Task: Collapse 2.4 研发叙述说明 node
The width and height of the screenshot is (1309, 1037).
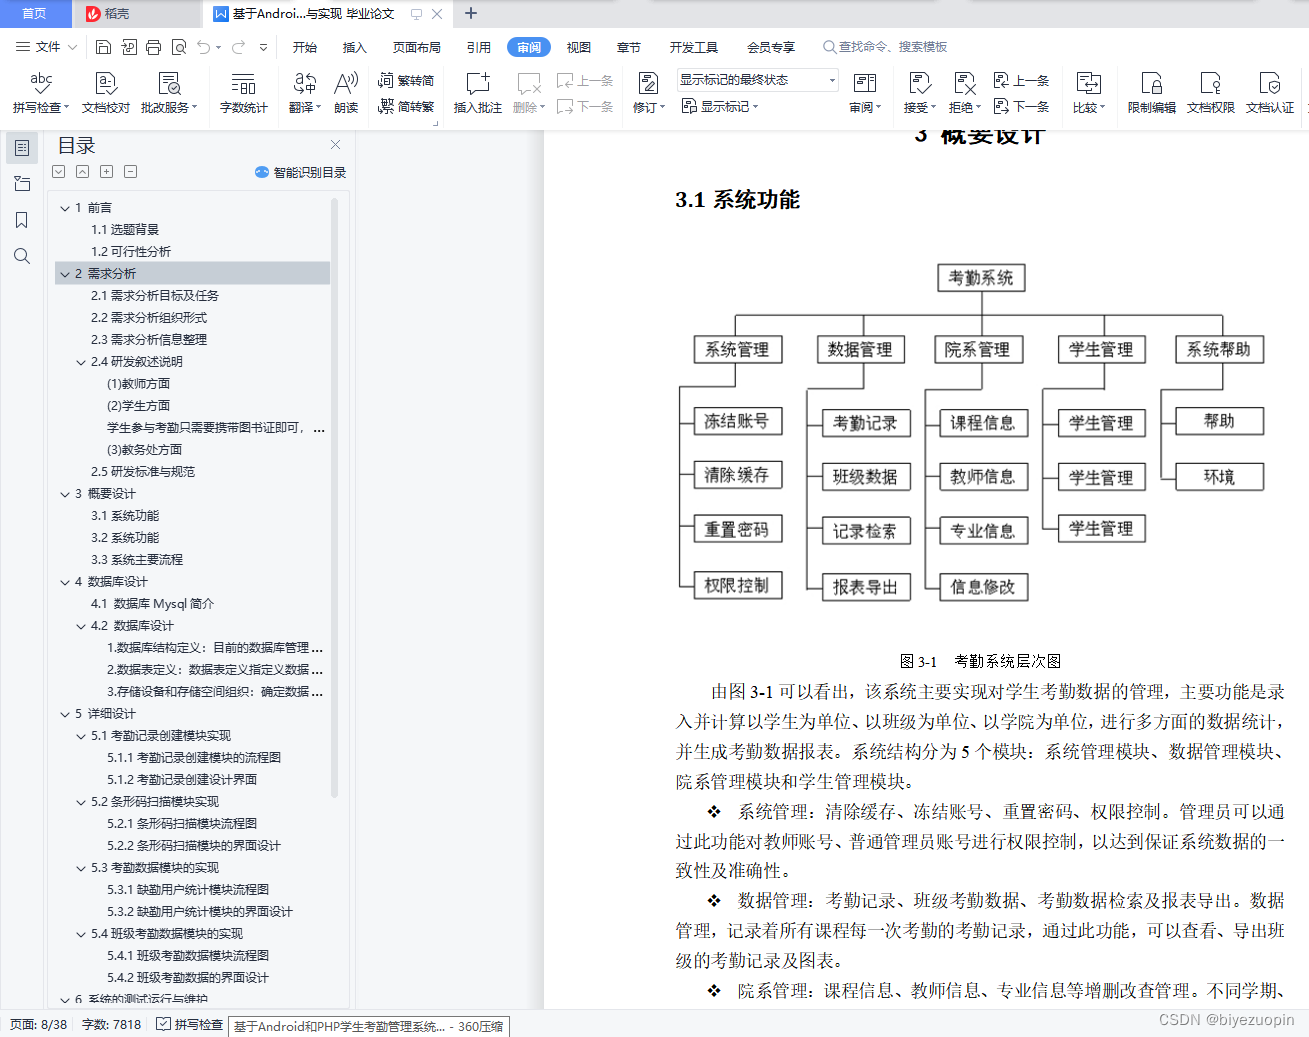Action: coord(81,362)
